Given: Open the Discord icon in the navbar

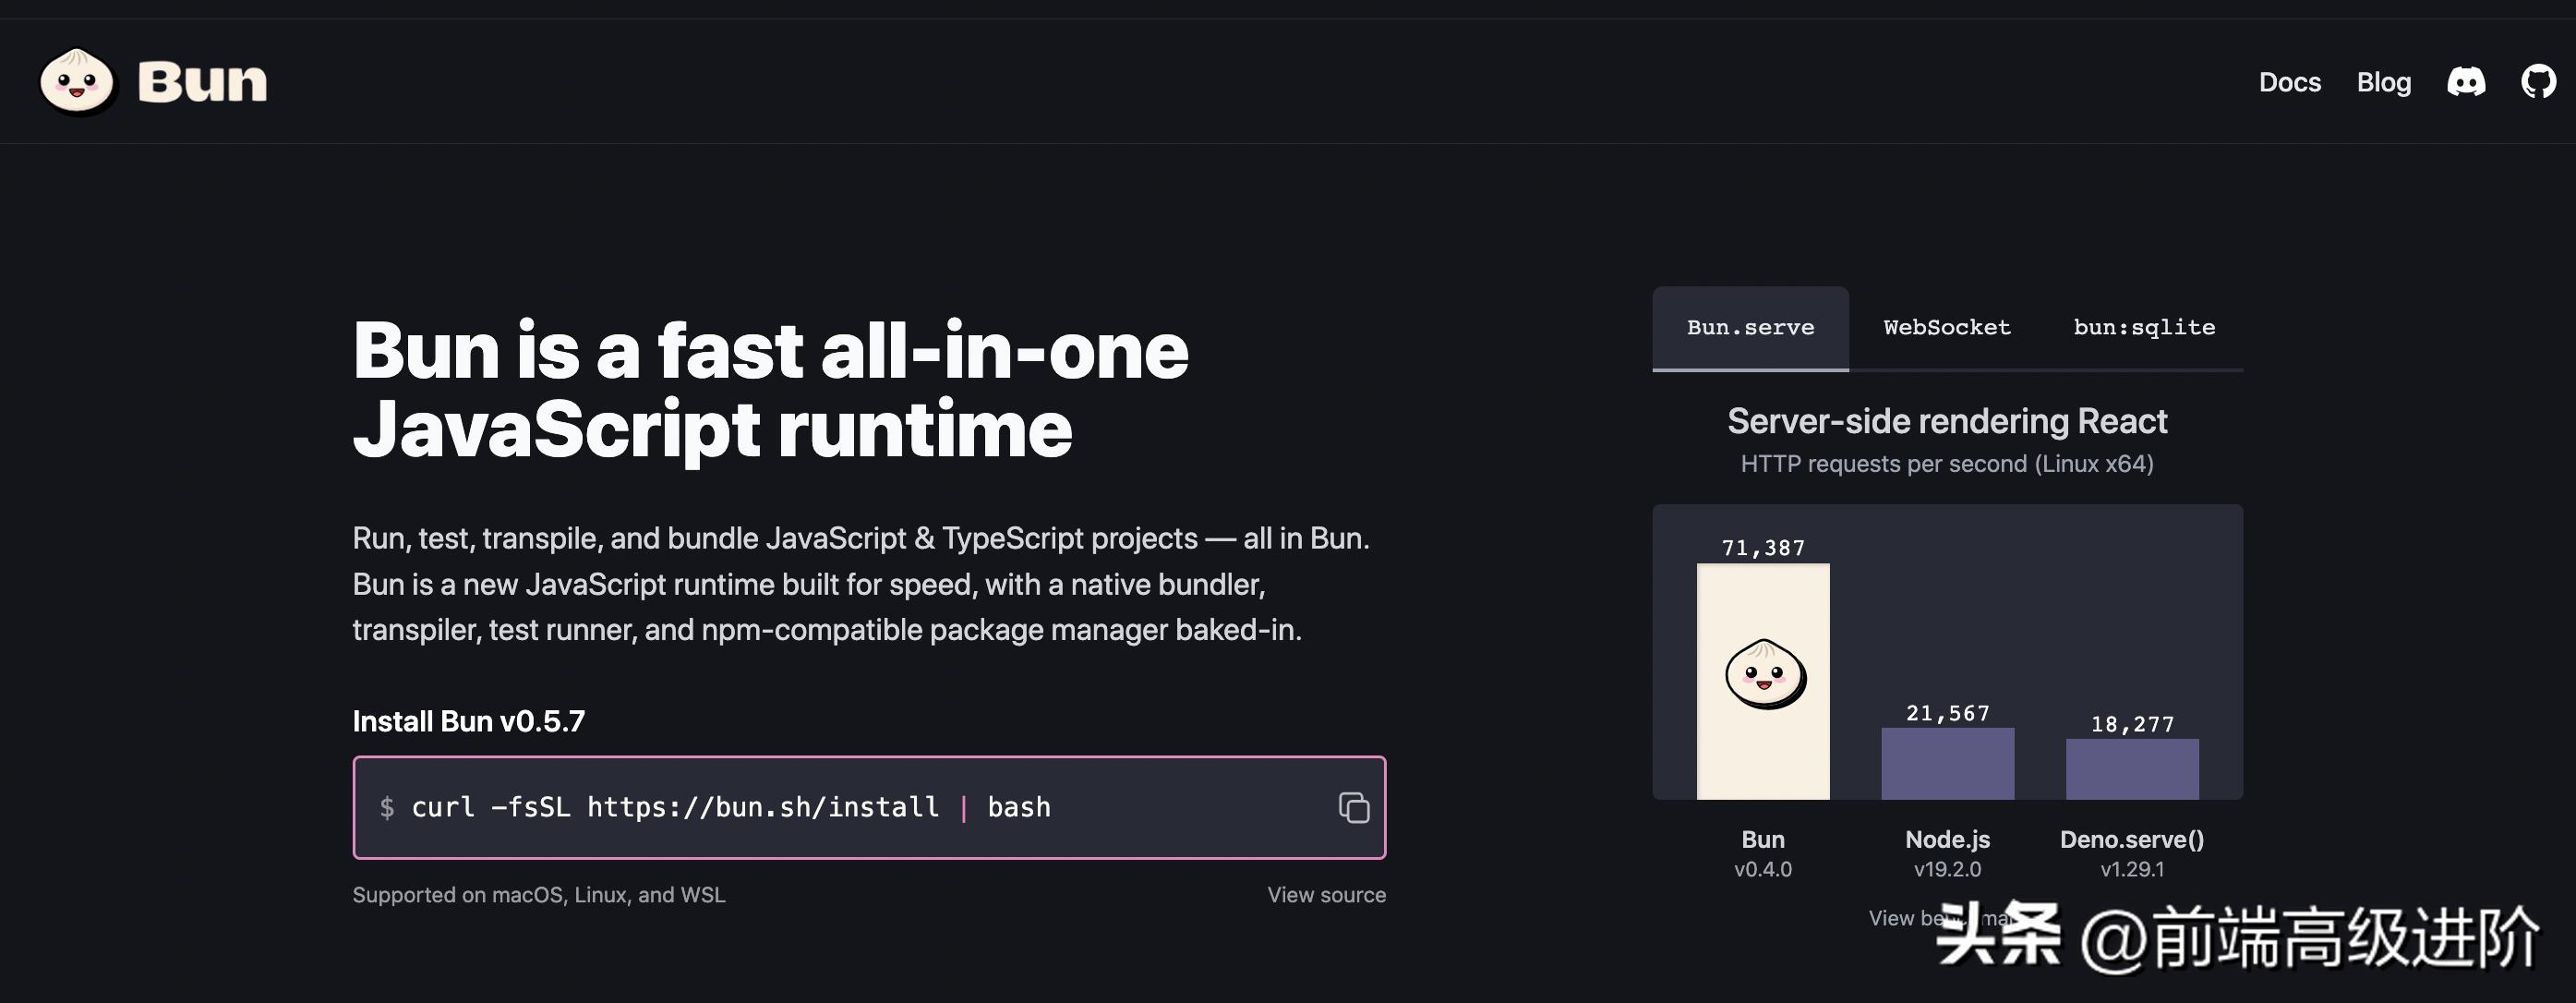Looking at the screenshot, I should (x=2468, y=82).
